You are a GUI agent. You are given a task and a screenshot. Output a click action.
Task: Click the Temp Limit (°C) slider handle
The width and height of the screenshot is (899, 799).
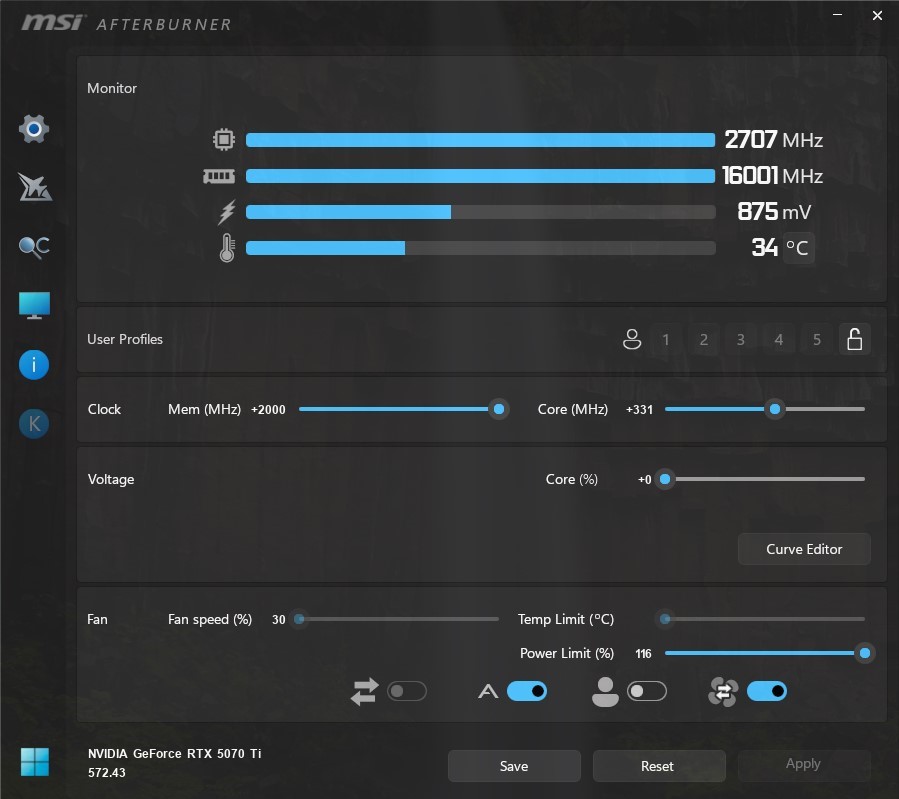(665, 619)
